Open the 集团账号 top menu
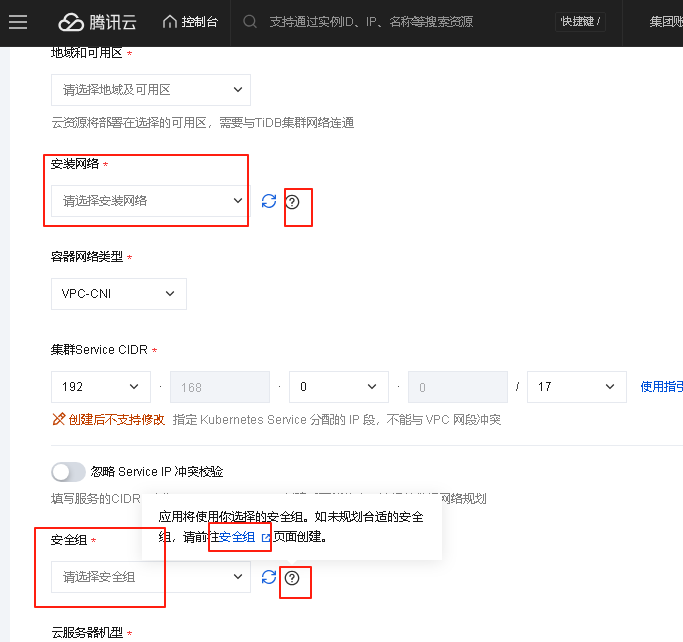The height and width of the screenshot is (642, 683). pos(664,22)
